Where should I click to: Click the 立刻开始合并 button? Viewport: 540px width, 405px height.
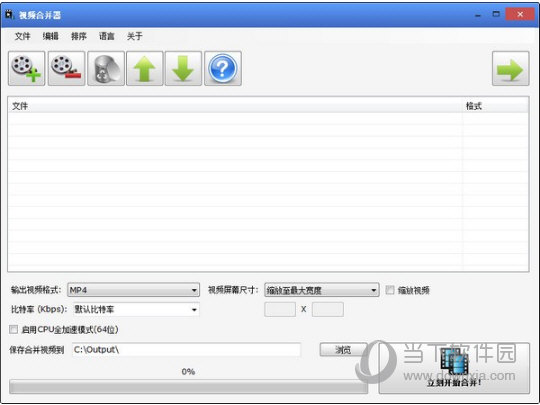[x=454, y=368]
